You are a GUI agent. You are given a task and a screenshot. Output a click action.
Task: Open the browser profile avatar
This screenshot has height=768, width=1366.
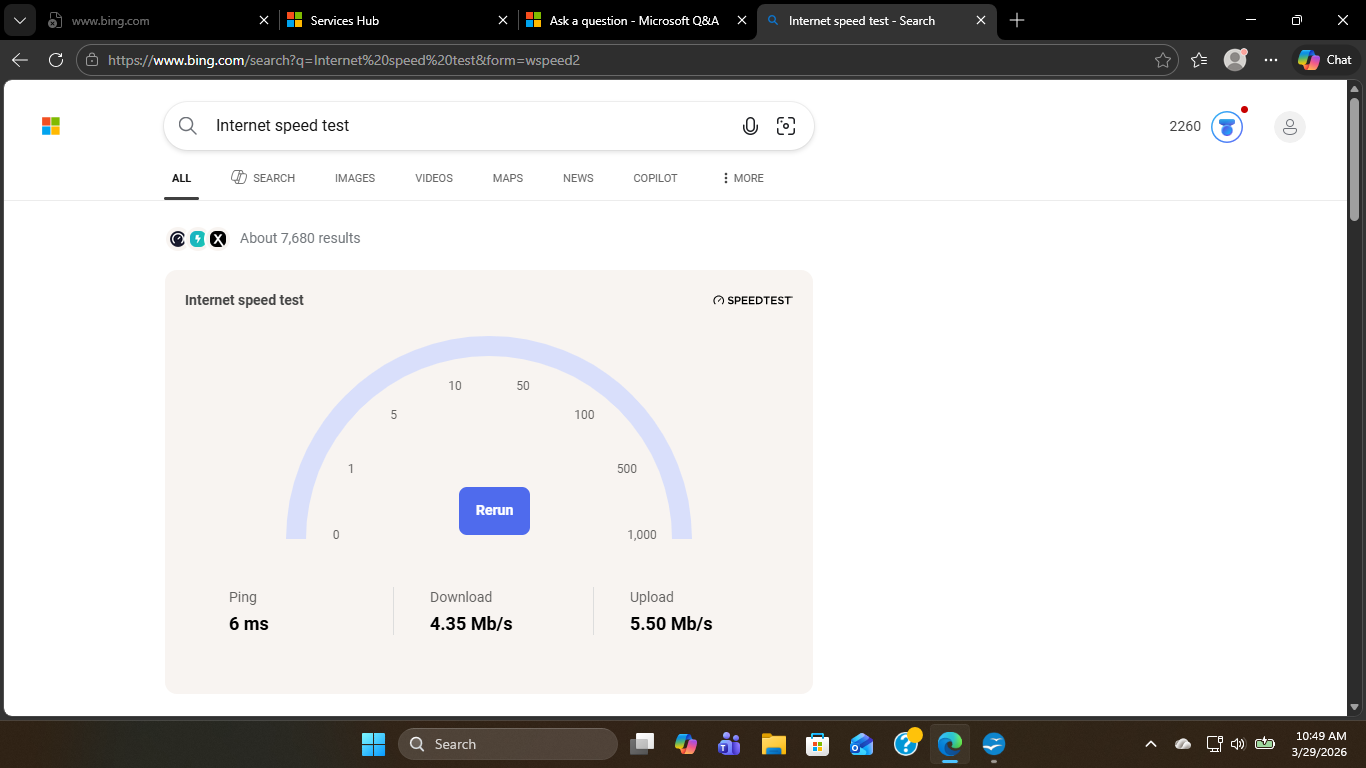point(1236,60)
